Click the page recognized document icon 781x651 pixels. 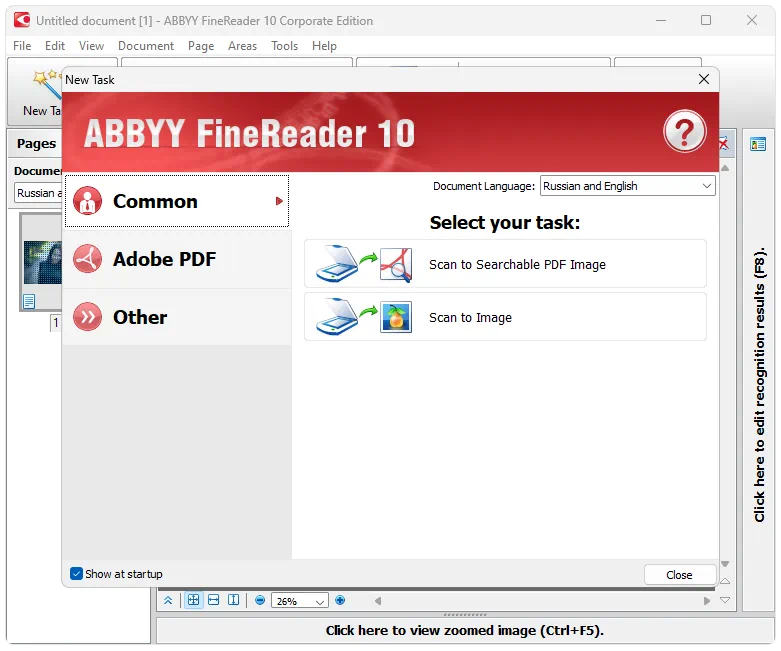coord(29,301)
